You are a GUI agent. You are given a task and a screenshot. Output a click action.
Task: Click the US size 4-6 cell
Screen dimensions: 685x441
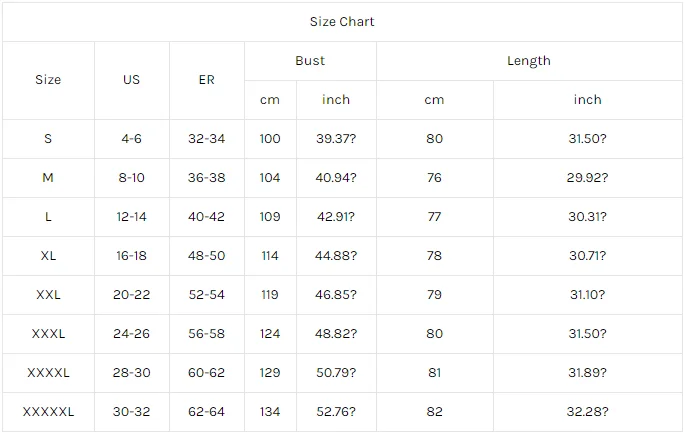[x=131, y=139]
